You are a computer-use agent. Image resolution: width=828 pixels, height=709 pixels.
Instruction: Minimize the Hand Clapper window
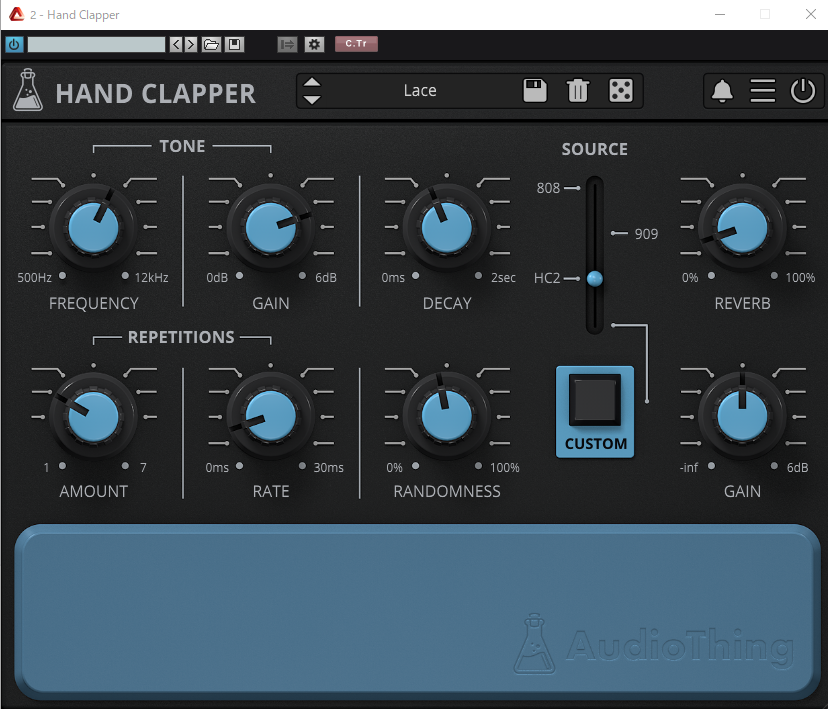(x=719, y=14)
